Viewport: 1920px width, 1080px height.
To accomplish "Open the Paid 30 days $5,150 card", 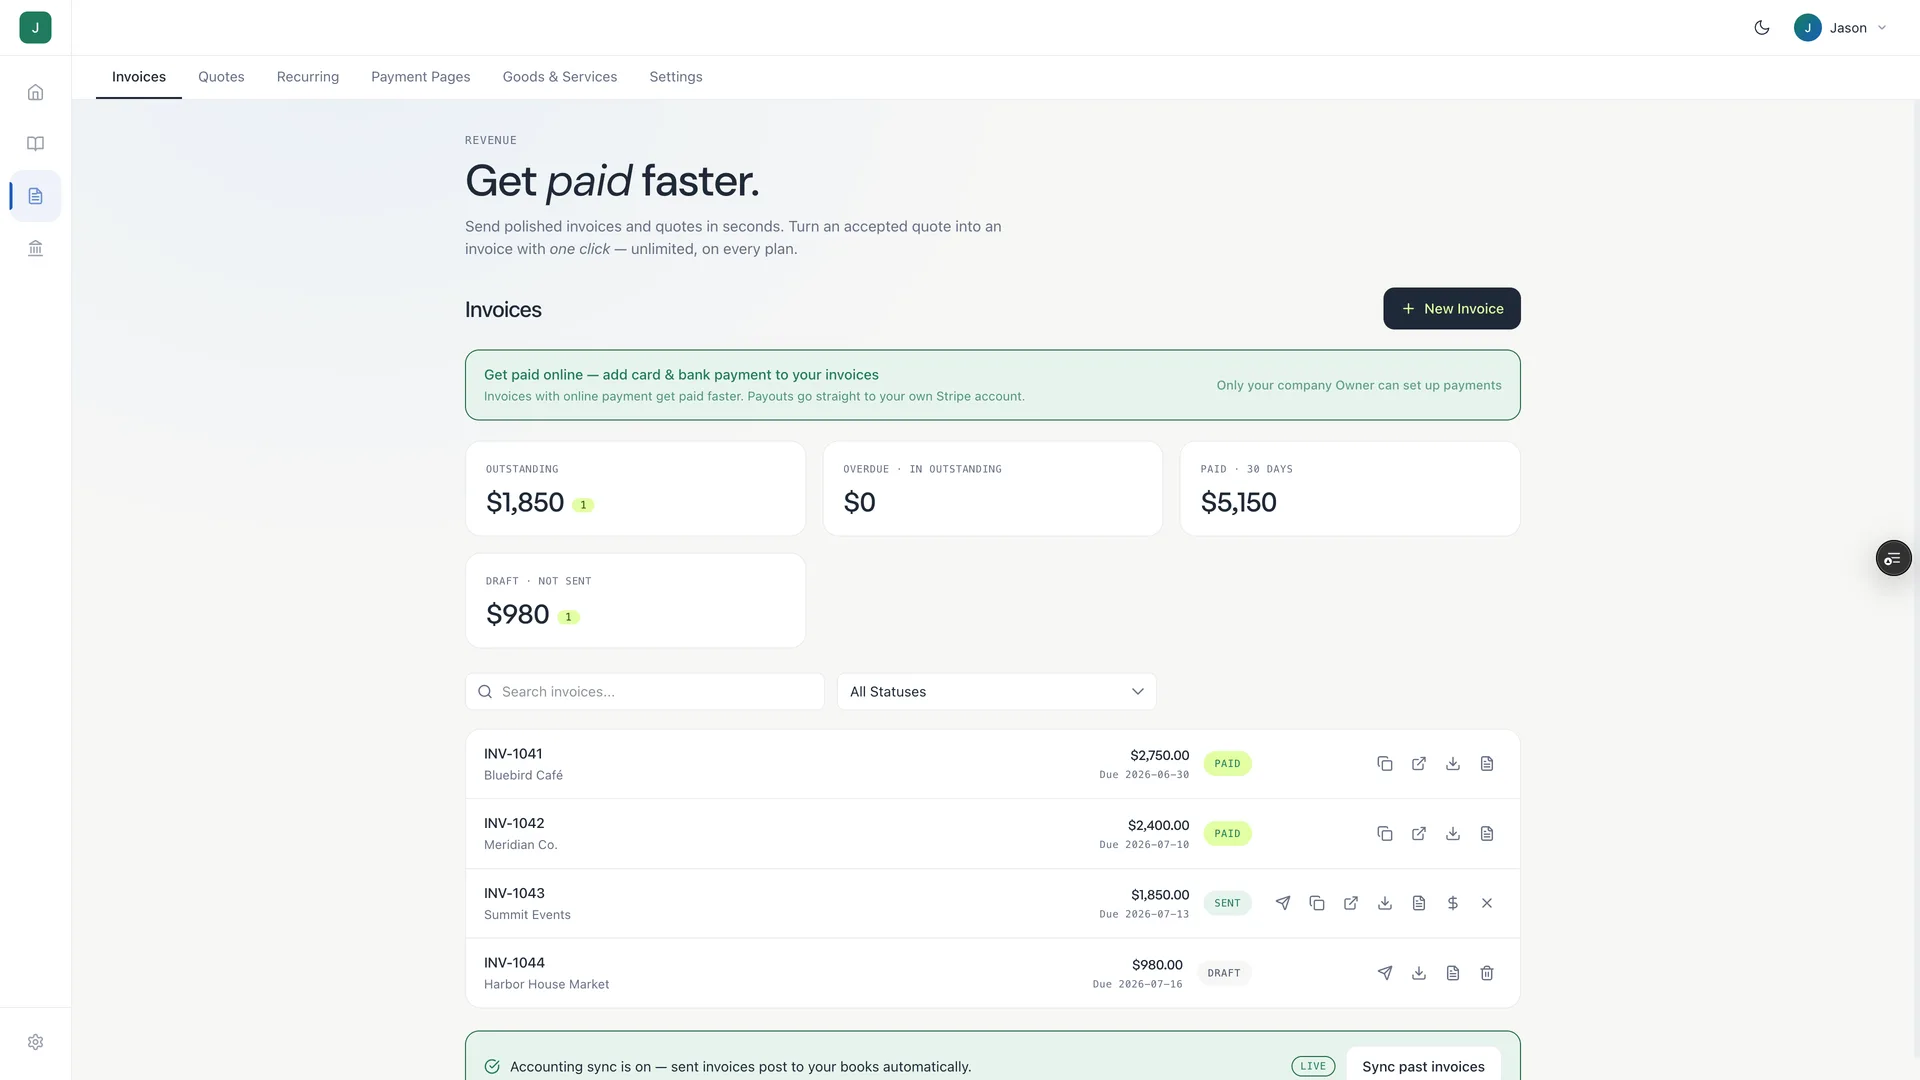I will pos(1350,489).
